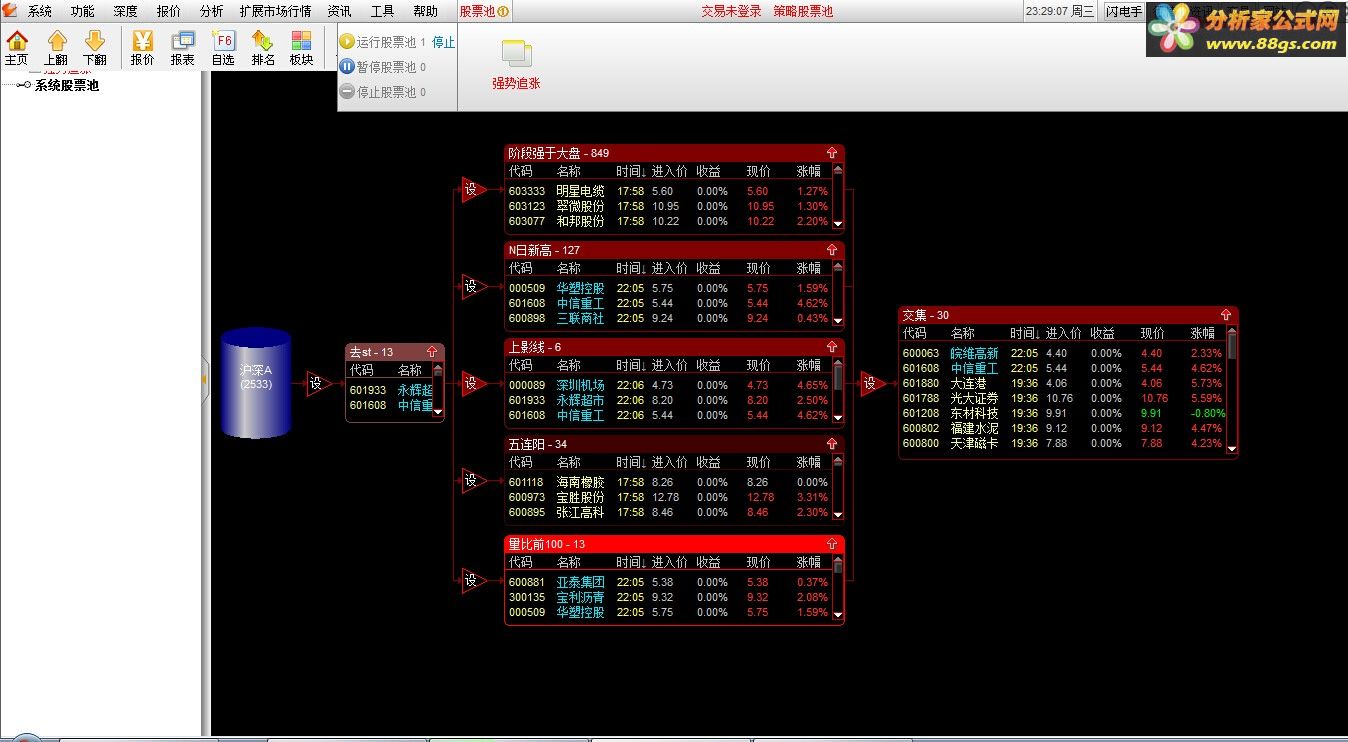This screenshot has width=1348, height=742.
Task: Click the 交集 panel scrollbar thumb
Action: coord(1232,344)
